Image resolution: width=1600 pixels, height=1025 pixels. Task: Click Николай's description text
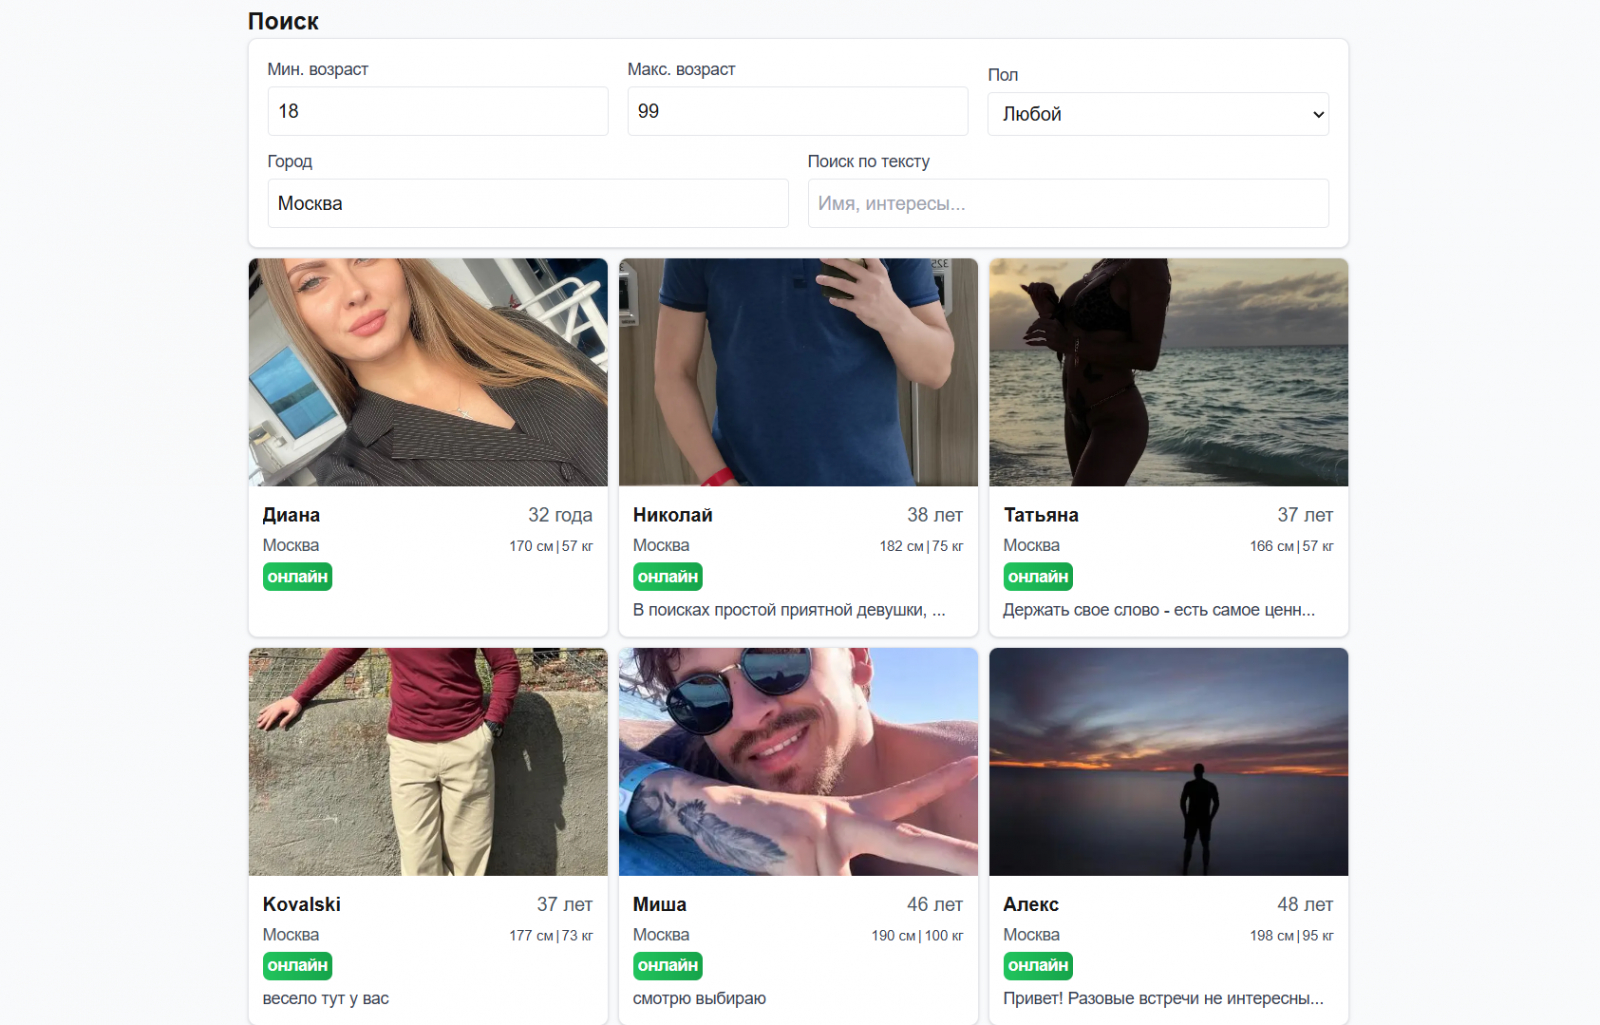[788, 610]
